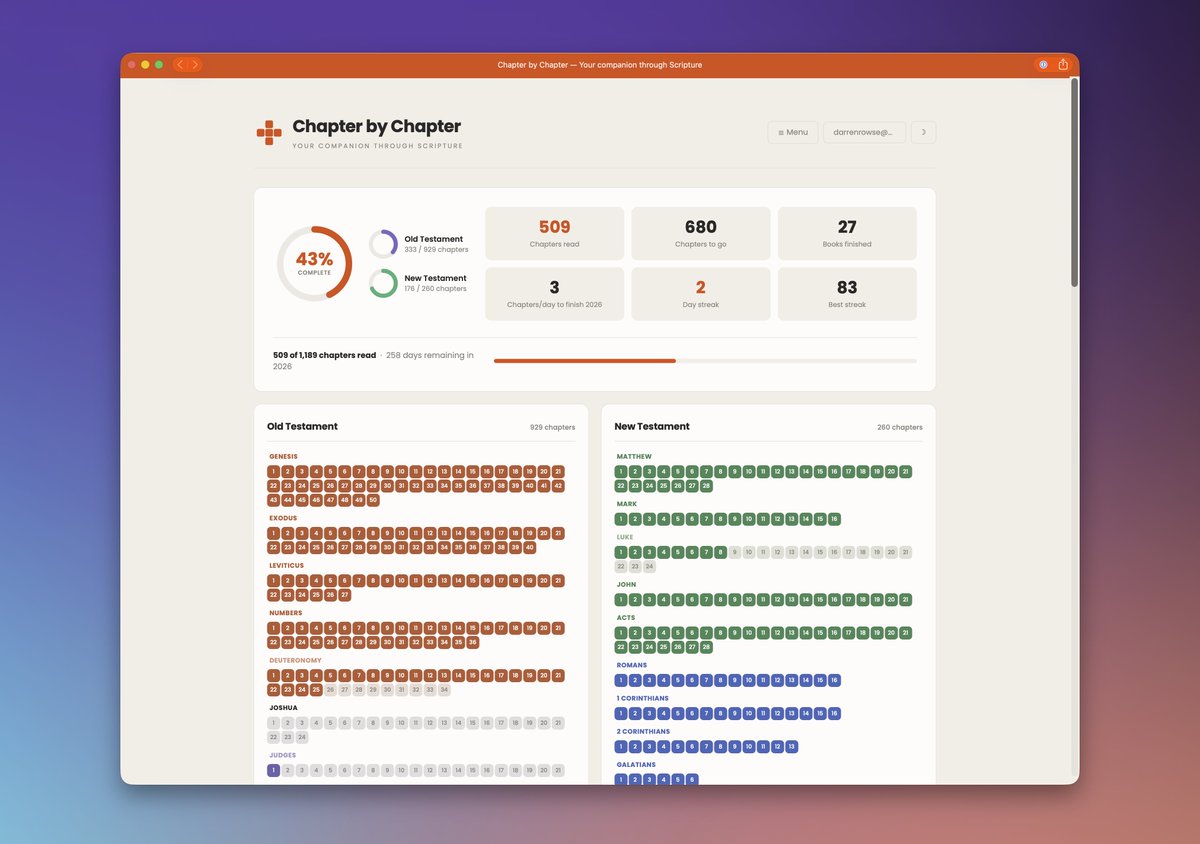This screenshot has height=844, width=1200.
Task: Toggle Deuteronomy chapter 25
Action: (316, 690)
